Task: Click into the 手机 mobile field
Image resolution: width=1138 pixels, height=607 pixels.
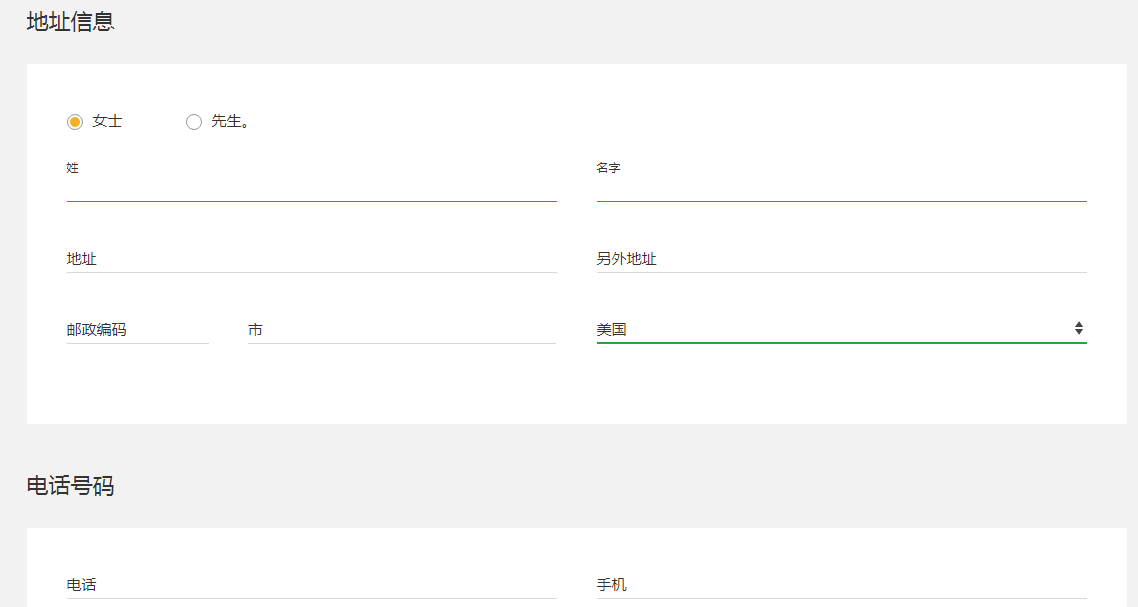Action: click(x=841, y=585)
